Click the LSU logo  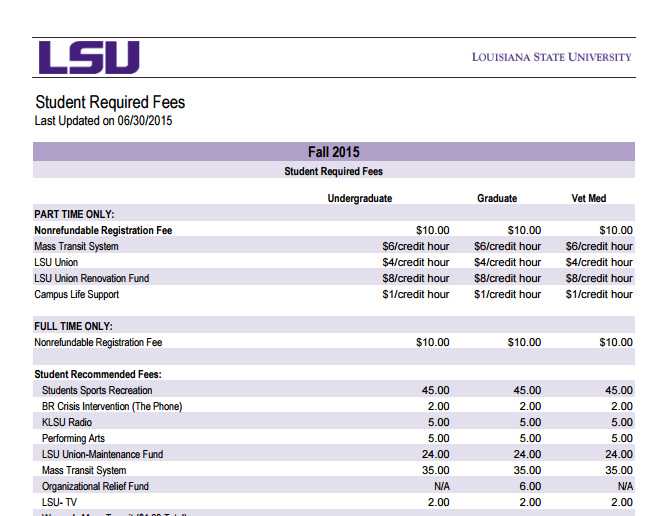89,57
